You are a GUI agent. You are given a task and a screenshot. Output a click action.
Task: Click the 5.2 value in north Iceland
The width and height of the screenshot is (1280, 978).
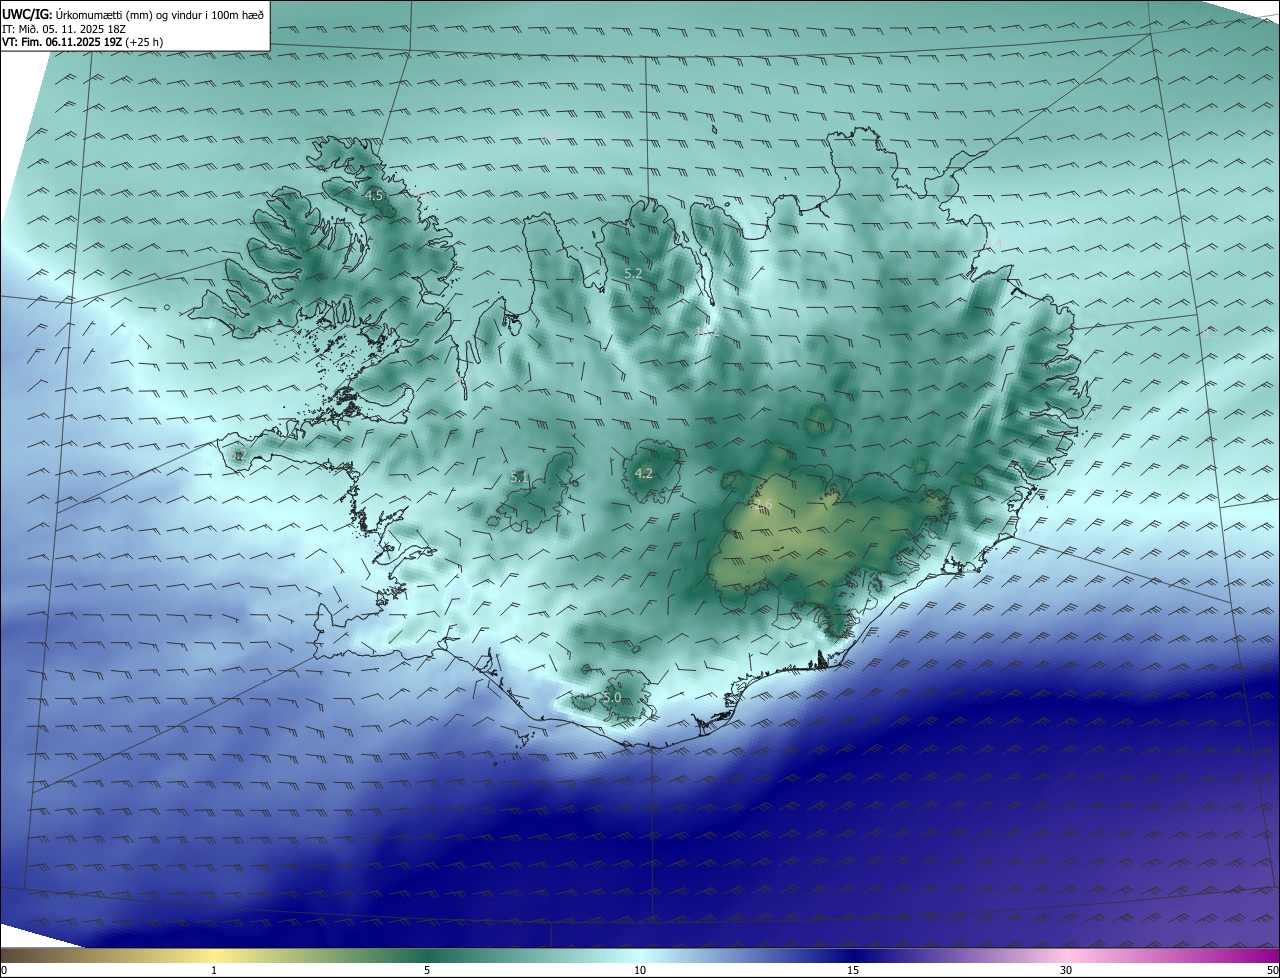[x=633, y=273]
